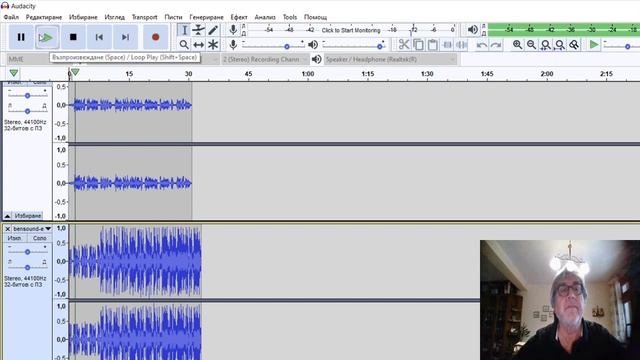Image resolution: width=640 pixels, height=360 pixels.
Task: Start recording with the red Record button
Action: (156, 37)
